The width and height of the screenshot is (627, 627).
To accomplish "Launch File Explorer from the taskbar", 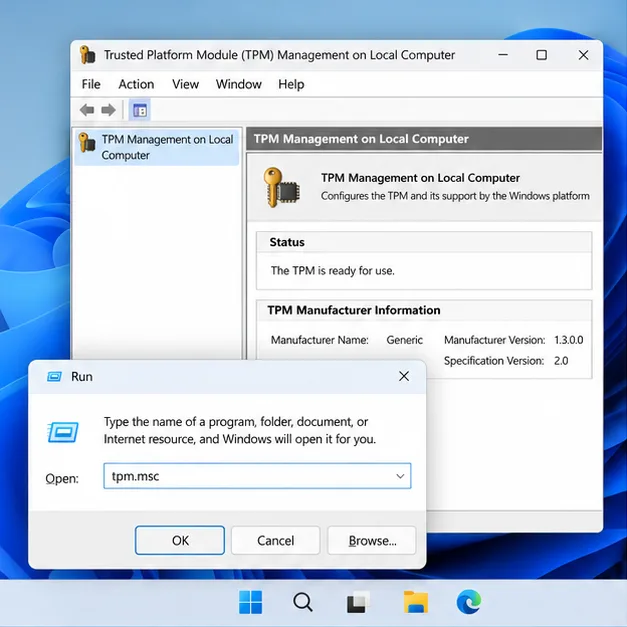I will [415, 602].
